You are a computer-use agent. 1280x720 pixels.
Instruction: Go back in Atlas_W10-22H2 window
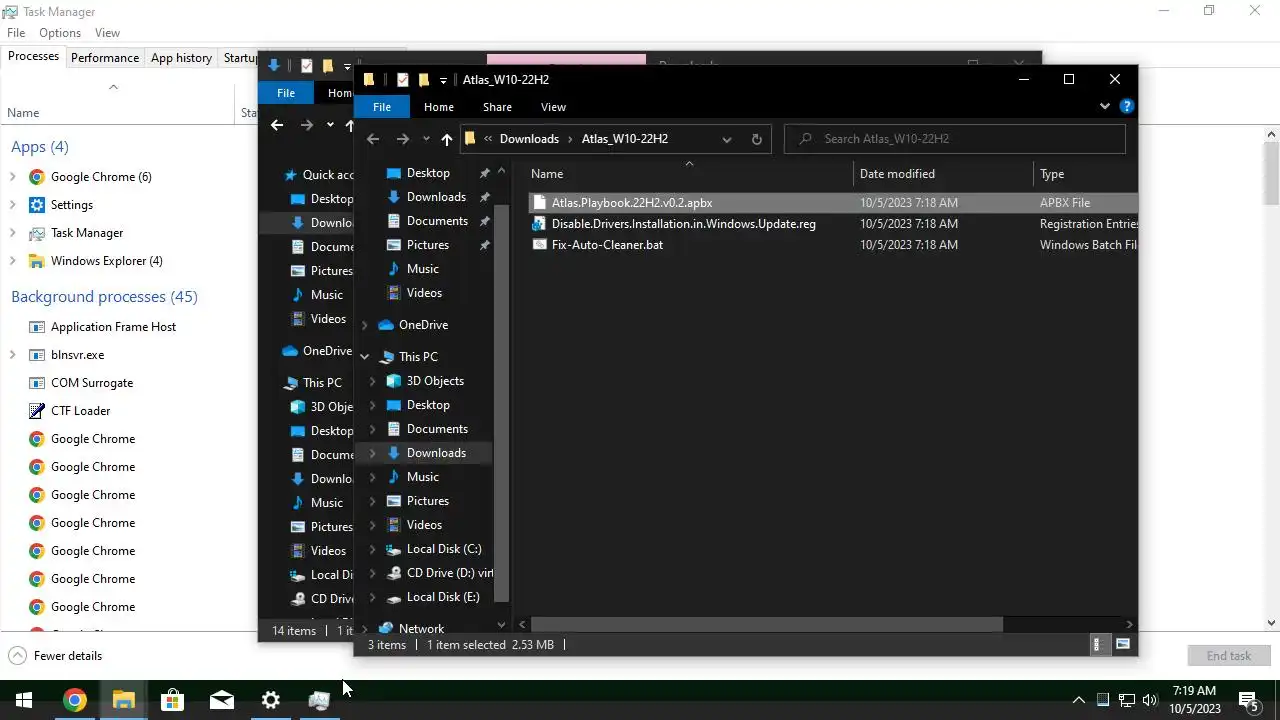[x=373, y=139]
